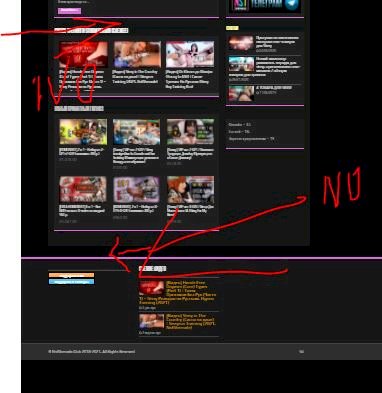
Task: Click the blue button in the footer
Action: [71, 282]
